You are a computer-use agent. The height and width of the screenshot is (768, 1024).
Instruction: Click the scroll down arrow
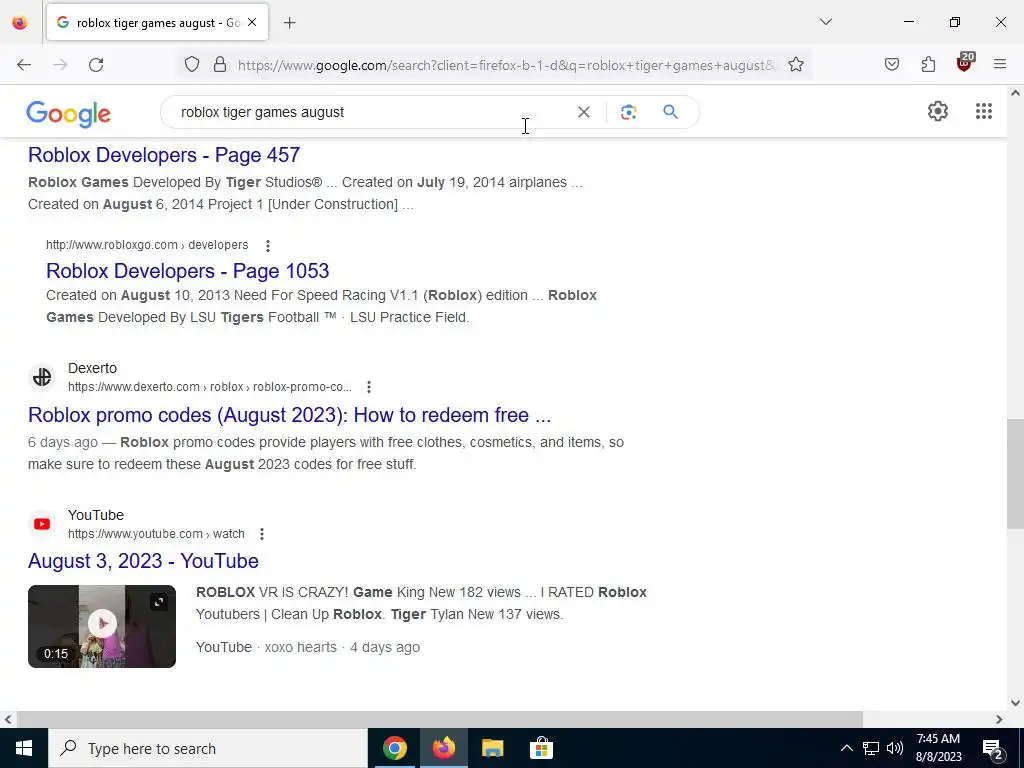[1015, 703]
